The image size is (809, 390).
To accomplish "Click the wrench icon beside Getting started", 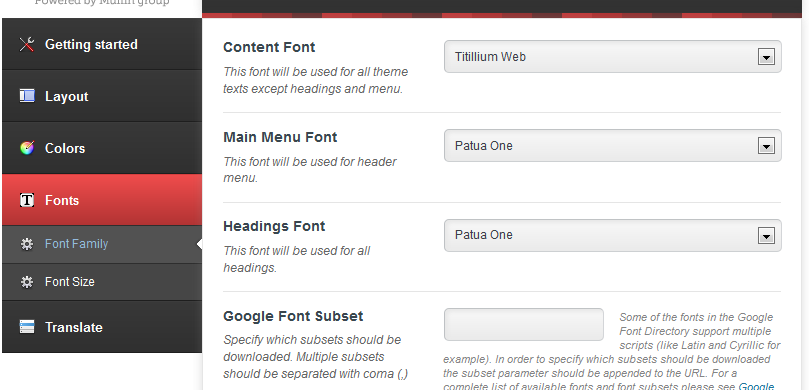I will click(x=27, y=44).
